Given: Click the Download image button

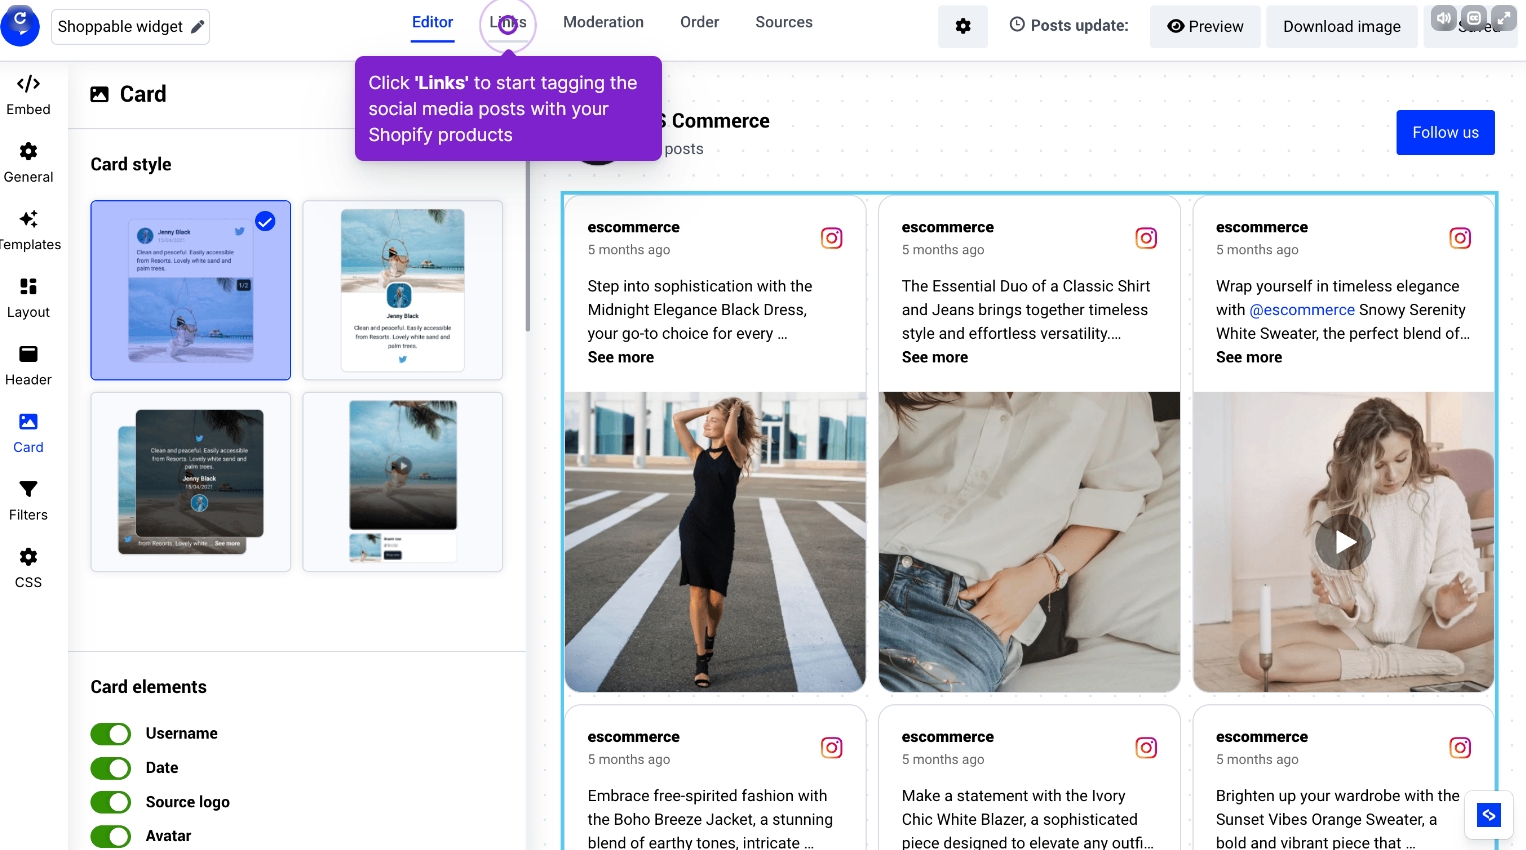Looking at the screenshot, I should pyautogui.click(x=1342, y=26).
